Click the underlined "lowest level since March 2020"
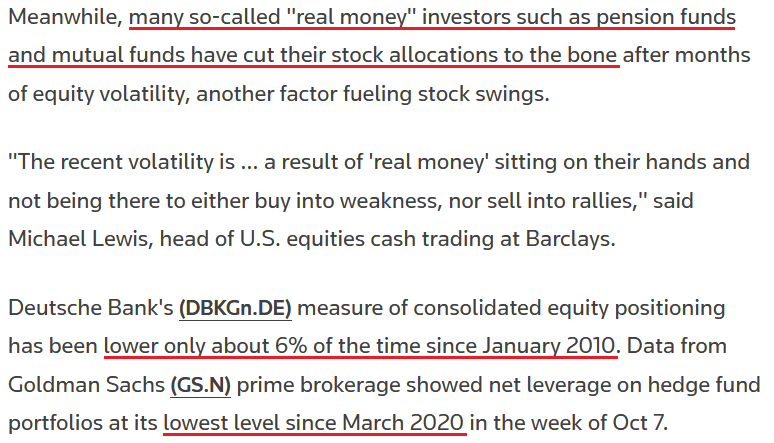This screenshot has height=443, width=774. (x=314, y=423)
